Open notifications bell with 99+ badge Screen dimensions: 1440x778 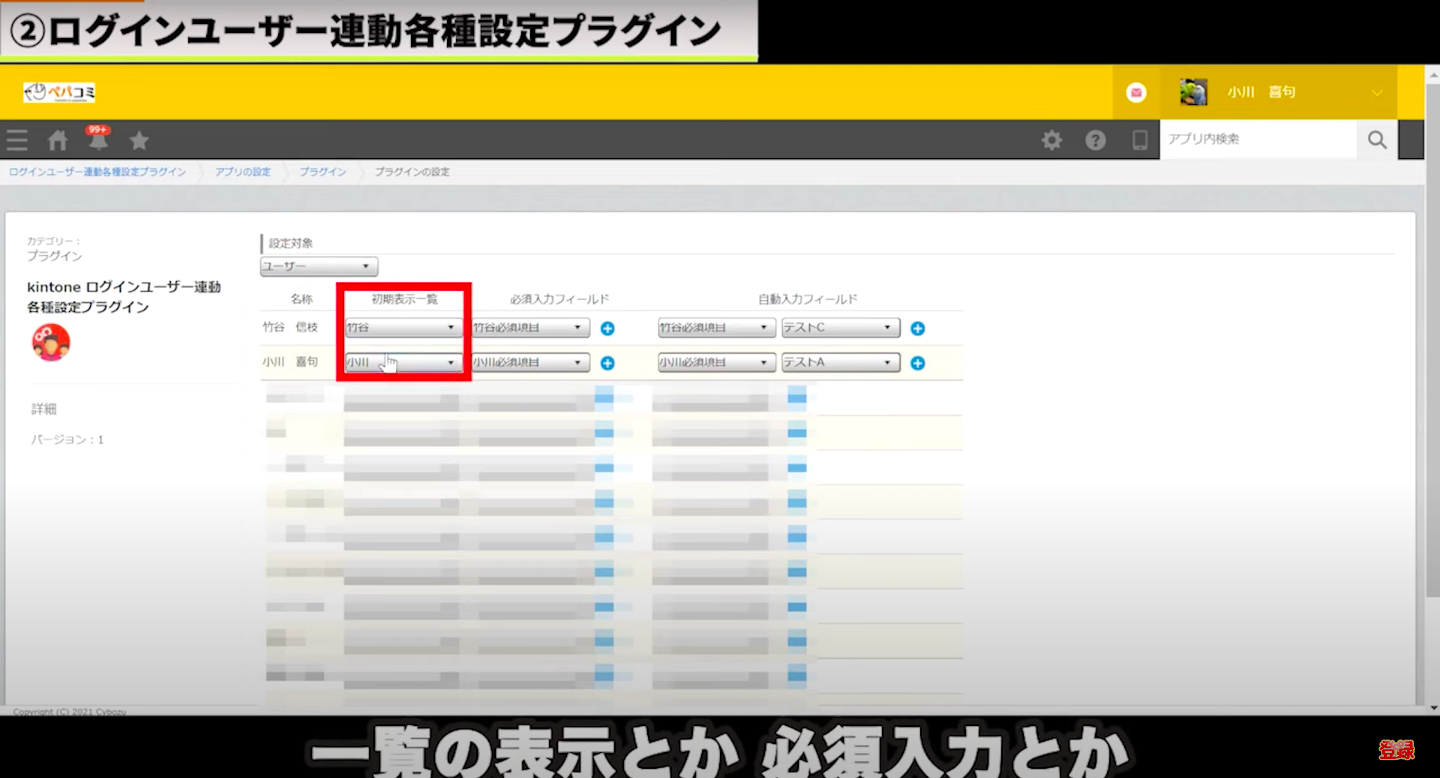(x=98, y=140)
